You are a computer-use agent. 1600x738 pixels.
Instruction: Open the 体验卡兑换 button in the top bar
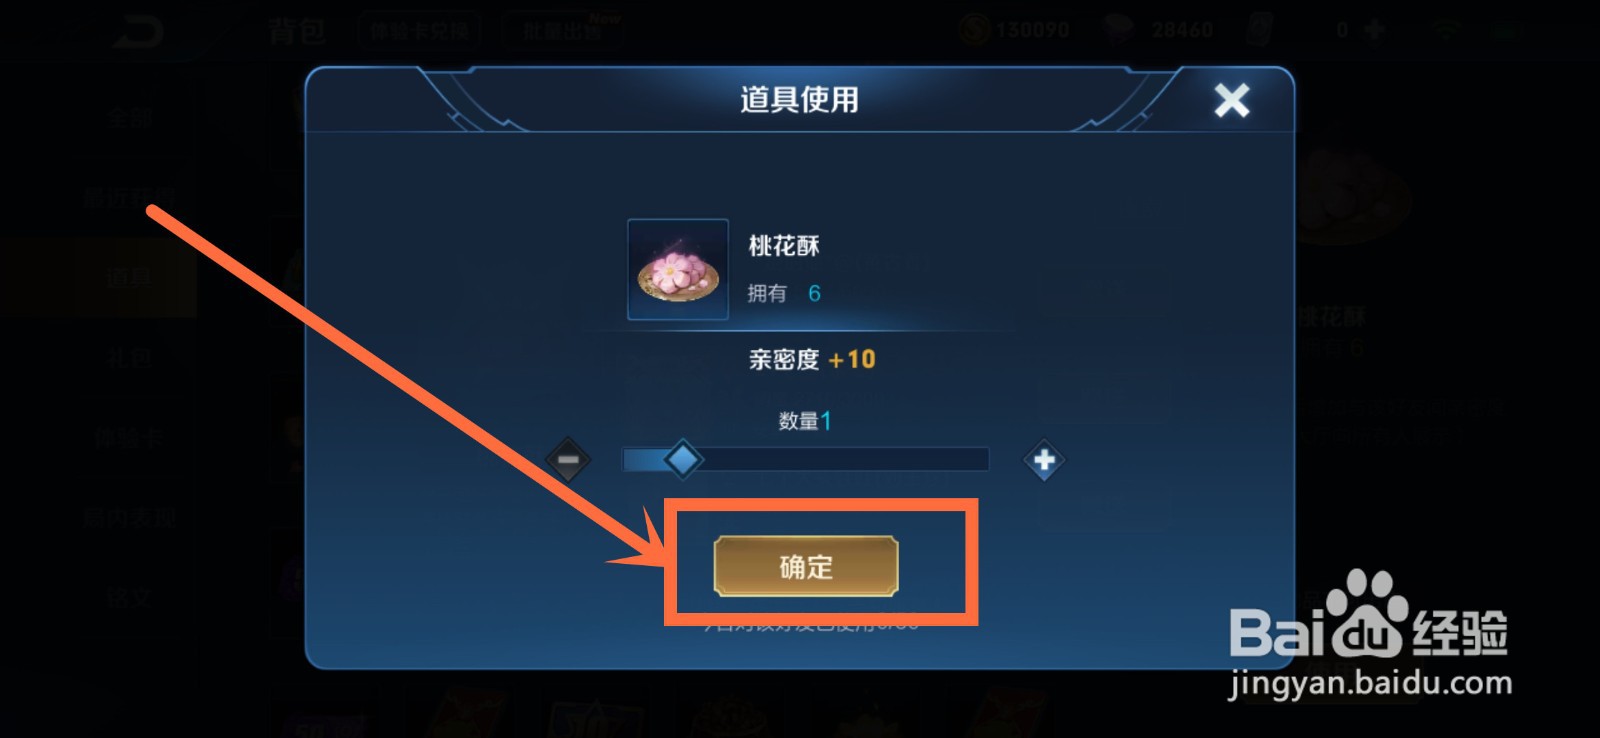coord(419,31)
